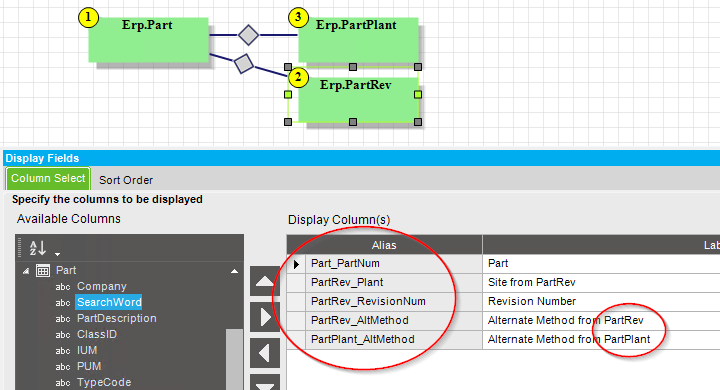The height and width of the screenshot is (390, 720).
Task: Click the Part table grid icon
Action: 43,271
